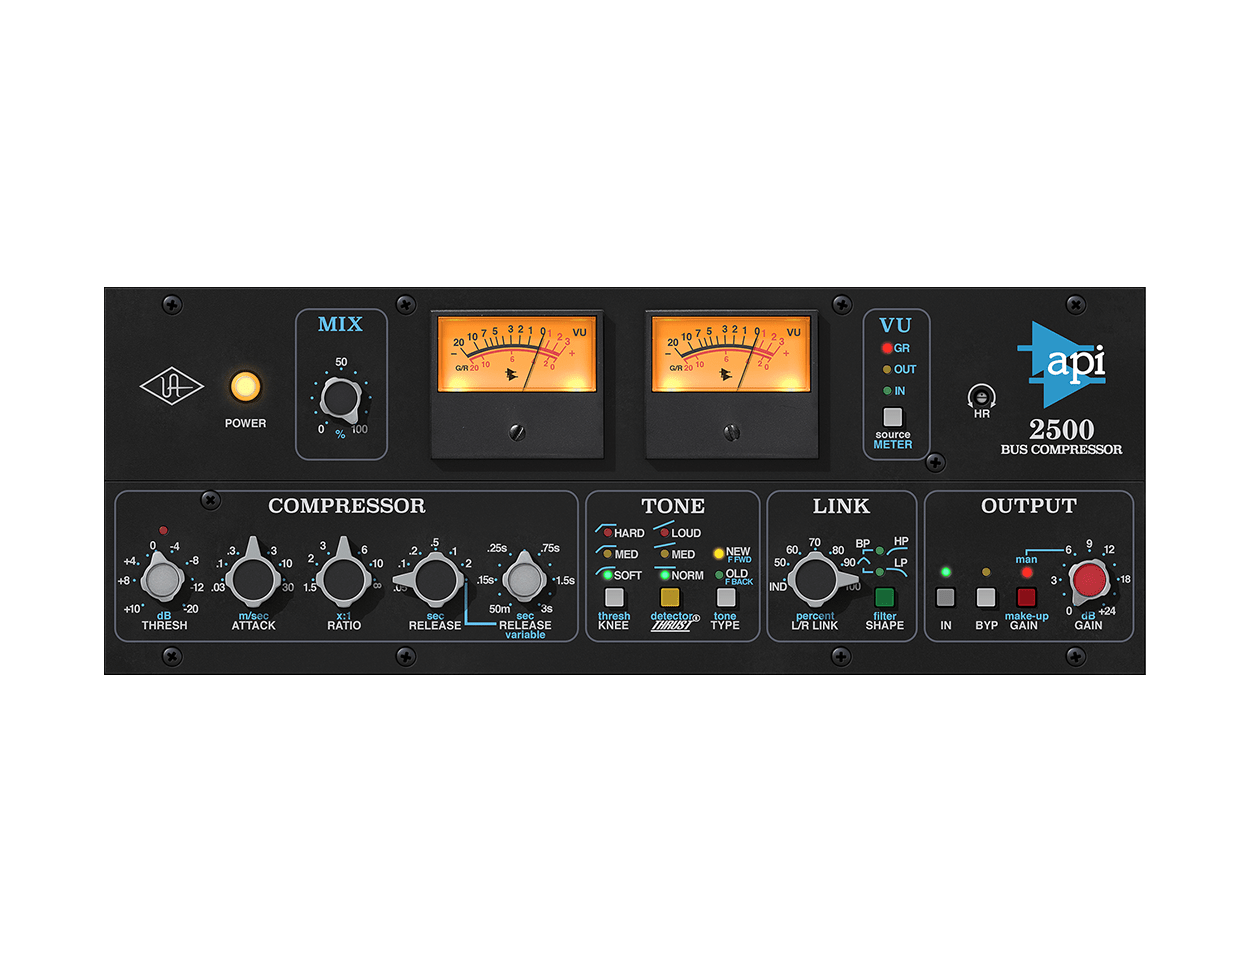Turn the m/sec ATTACK knob
This screenshot has height=980, width=1248.
252,578
